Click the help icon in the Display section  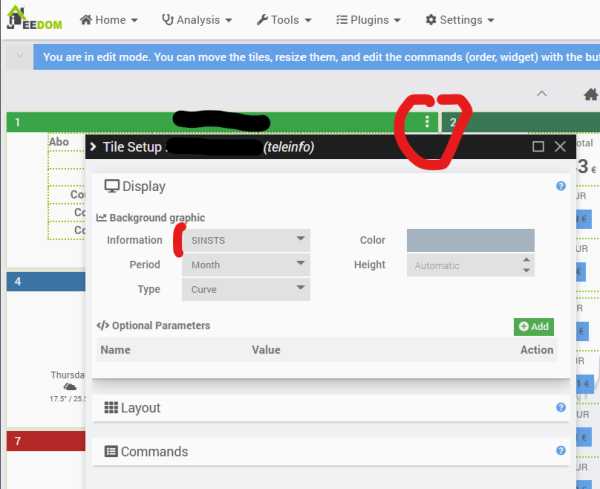coord(561,186)
